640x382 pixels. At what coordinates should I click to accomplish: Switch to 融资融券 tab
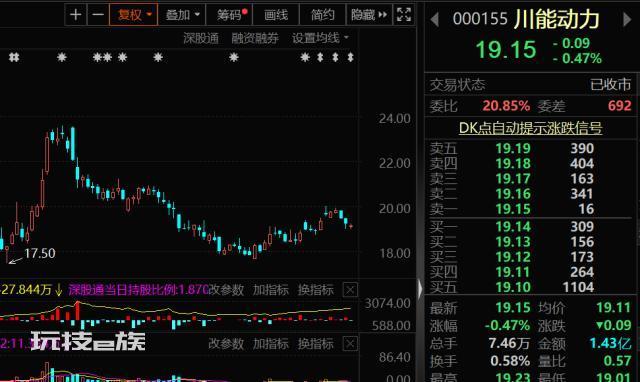pos(255,38)
